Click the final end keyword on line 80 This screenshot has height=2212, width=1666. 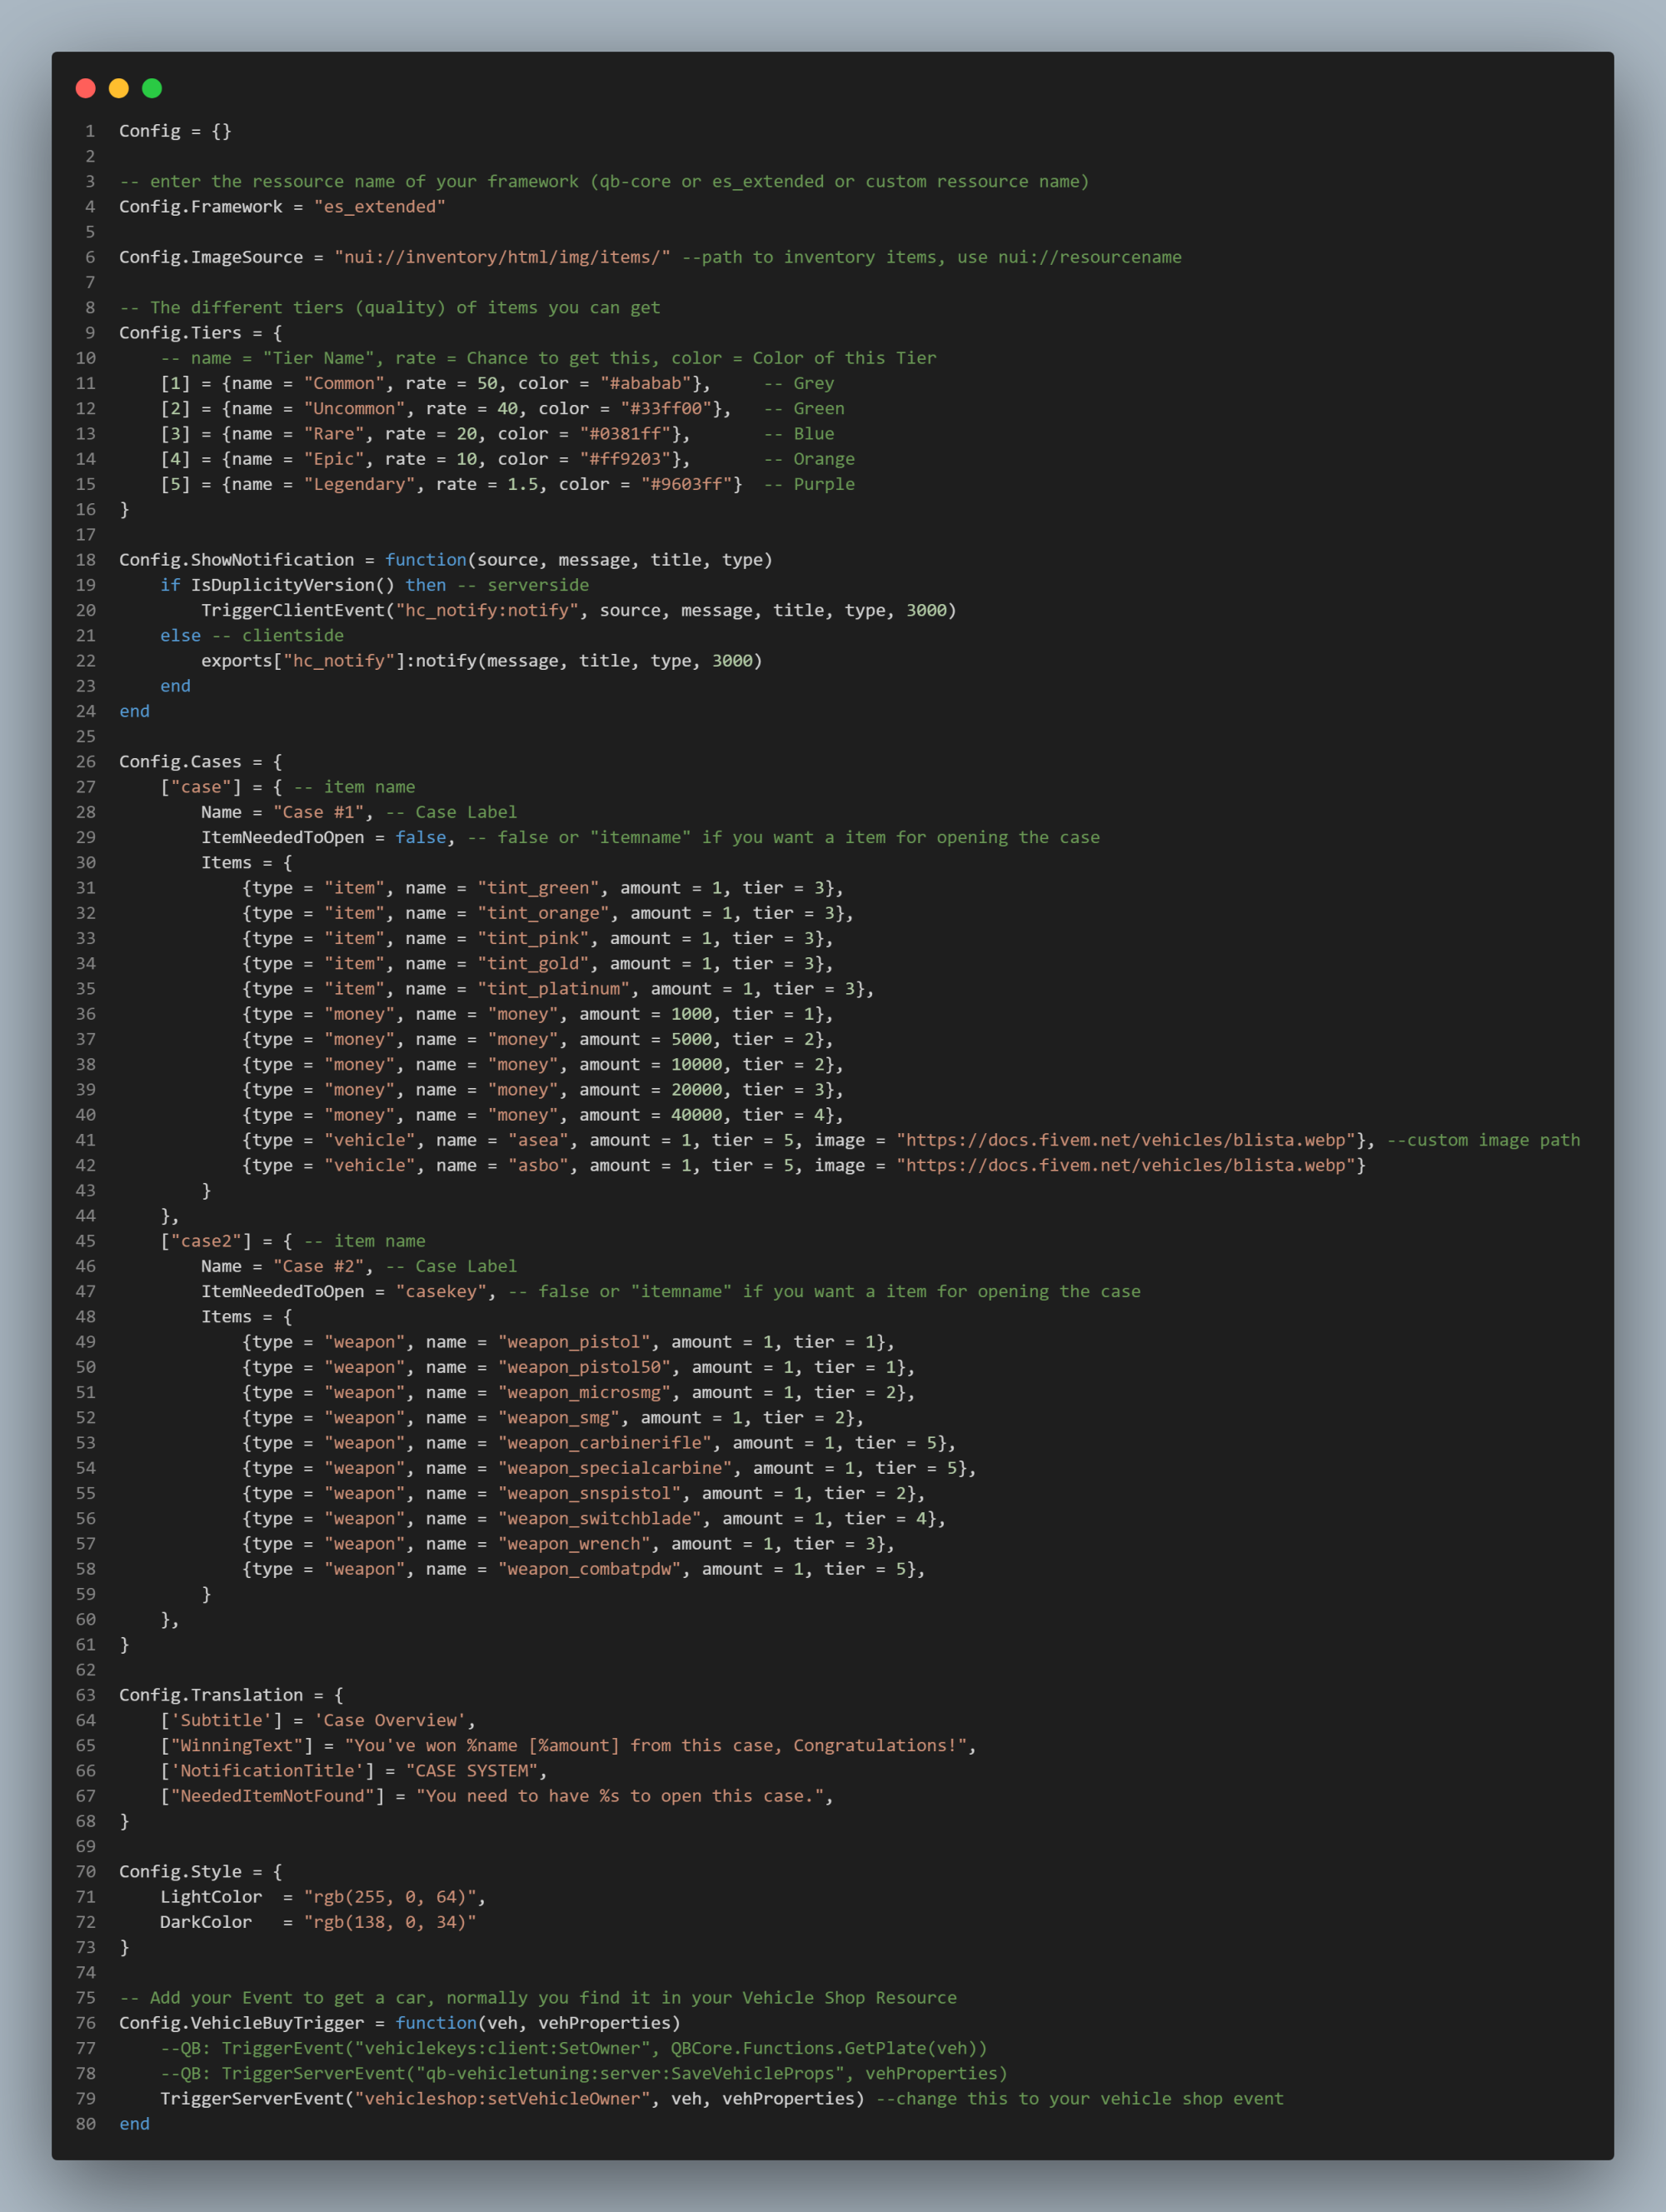point(134,2124)
